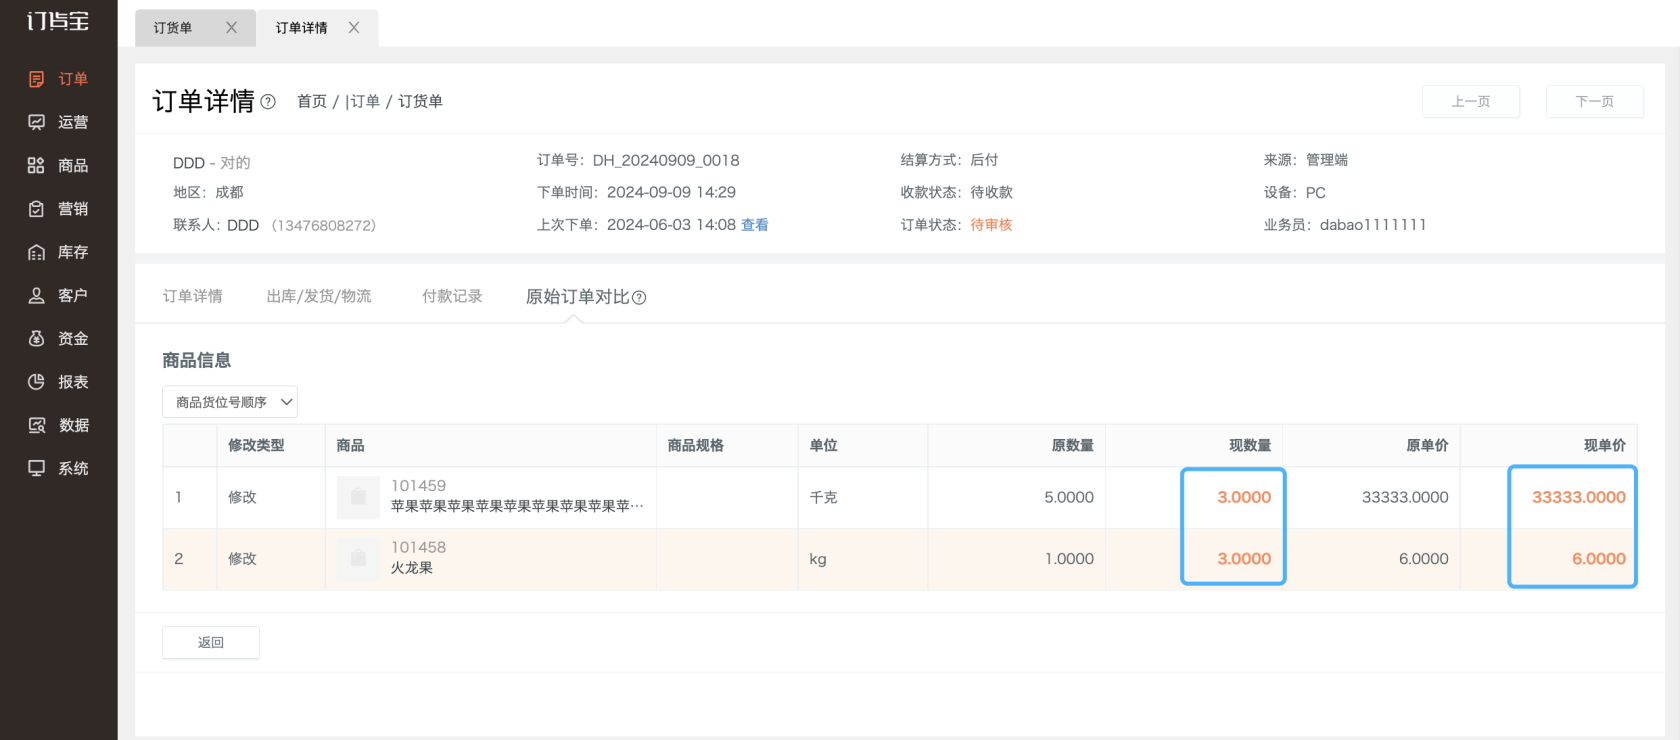Go to 商品 module icon
The image size is (1680, 740).
pyautogui.click(x=37, y=165)
